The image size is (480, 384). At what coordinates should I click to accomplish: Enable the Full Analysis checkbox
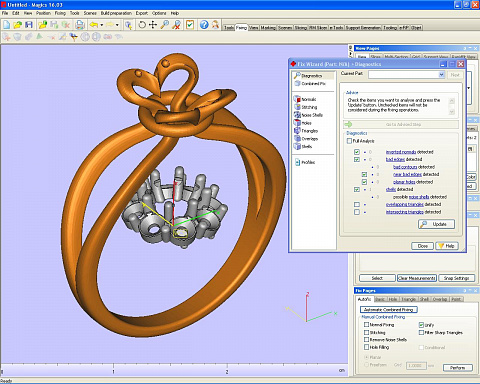coord(349,141)
